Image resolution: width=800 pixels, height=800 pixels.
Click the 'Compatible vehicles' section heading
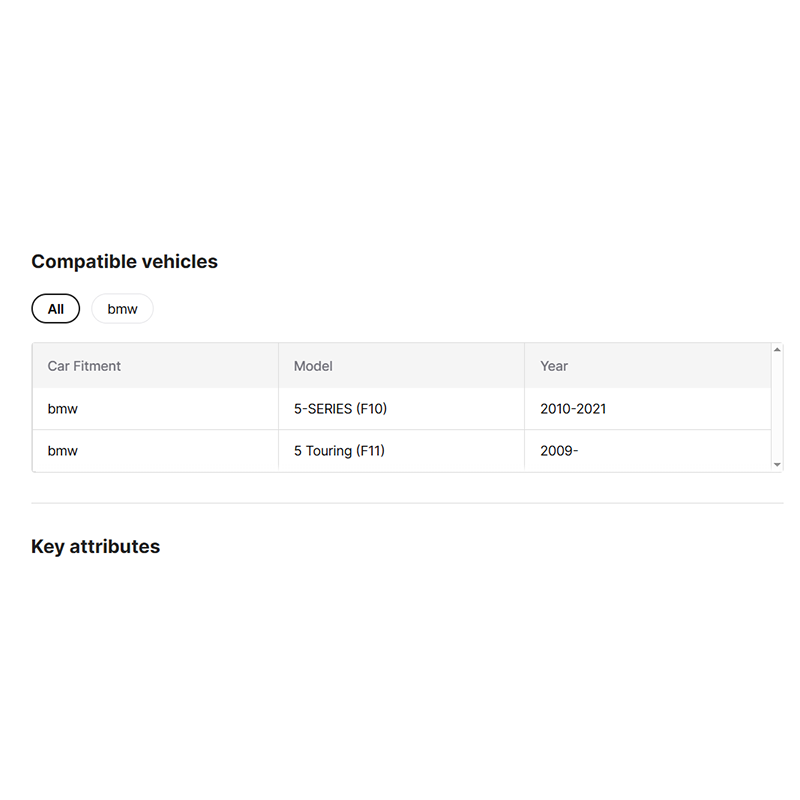124,262
